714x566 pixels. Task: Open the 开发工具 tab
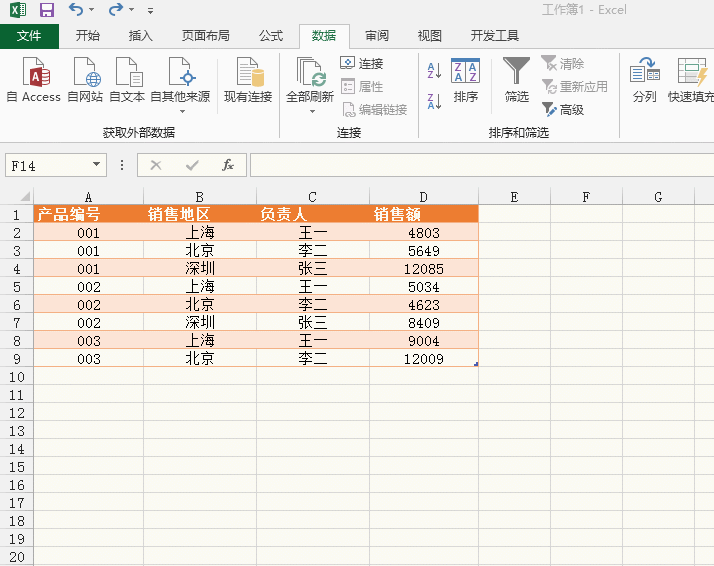pyautogui.click(x=495, y=36)
